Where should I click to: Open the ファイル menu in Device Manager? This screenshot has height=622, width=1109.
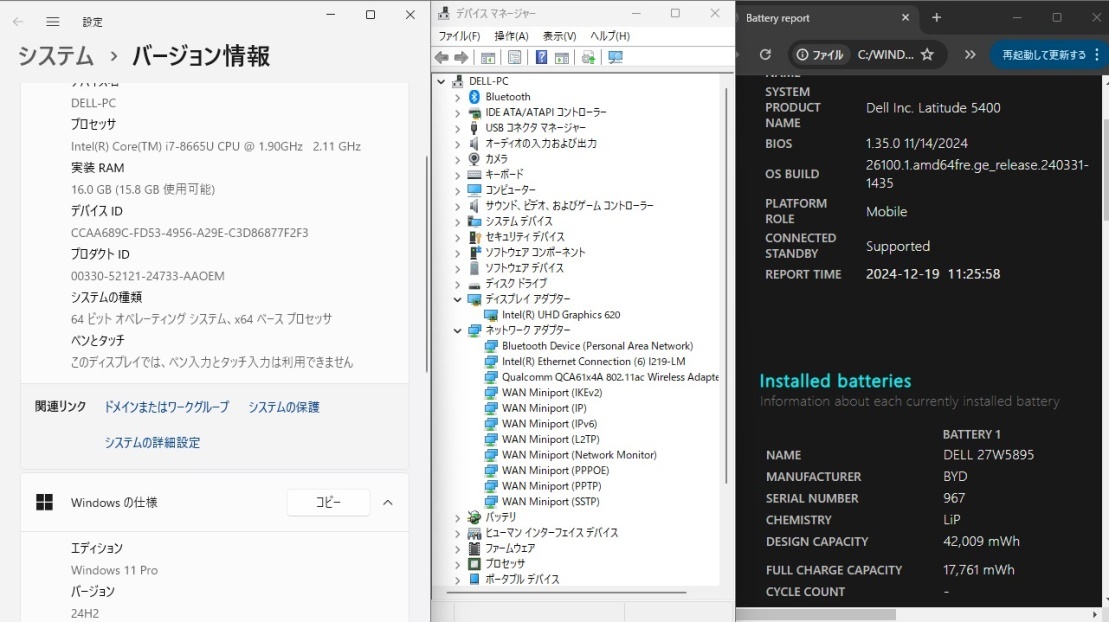tap(457, 35)
